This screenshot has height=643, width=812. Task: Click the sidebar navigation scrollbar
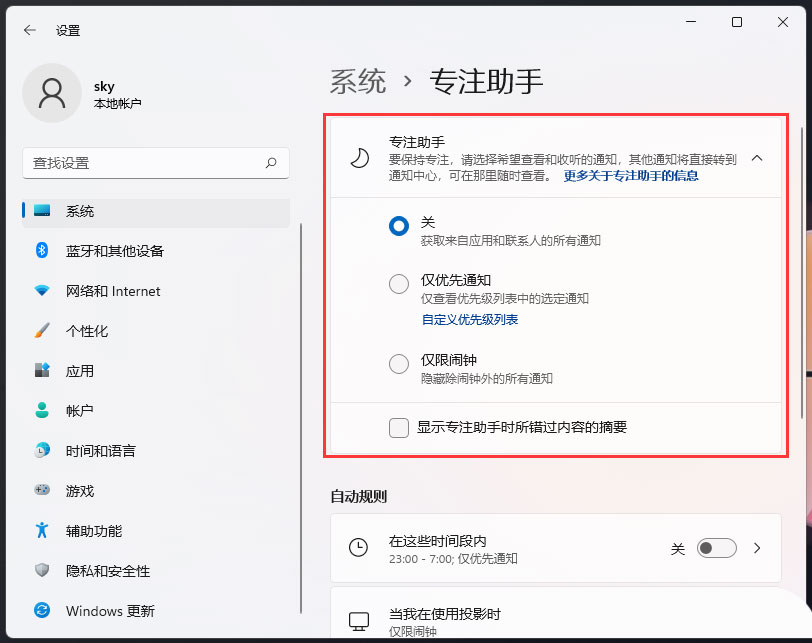point(301,418)
